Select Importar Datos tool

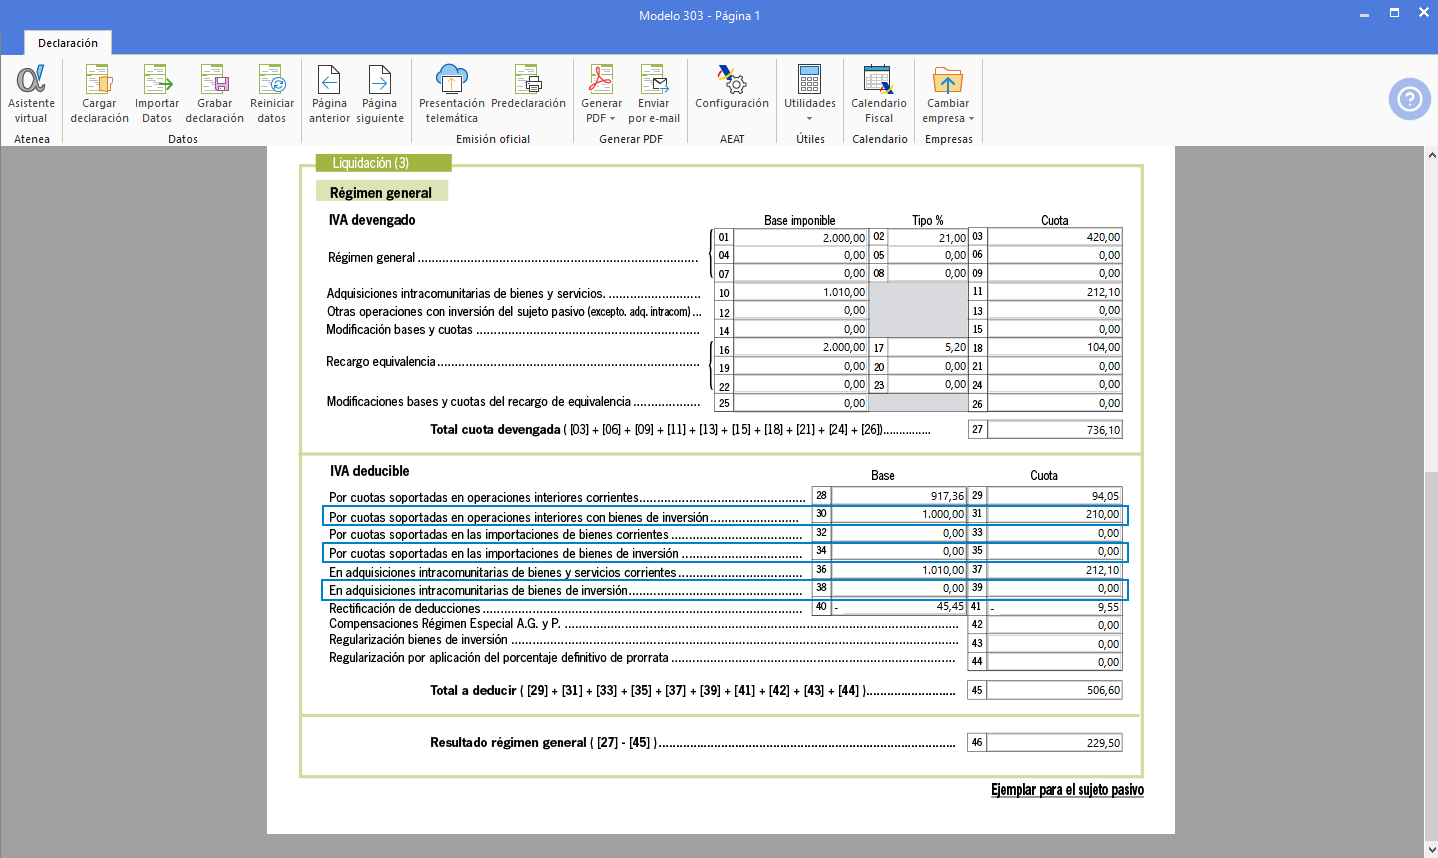157,94
